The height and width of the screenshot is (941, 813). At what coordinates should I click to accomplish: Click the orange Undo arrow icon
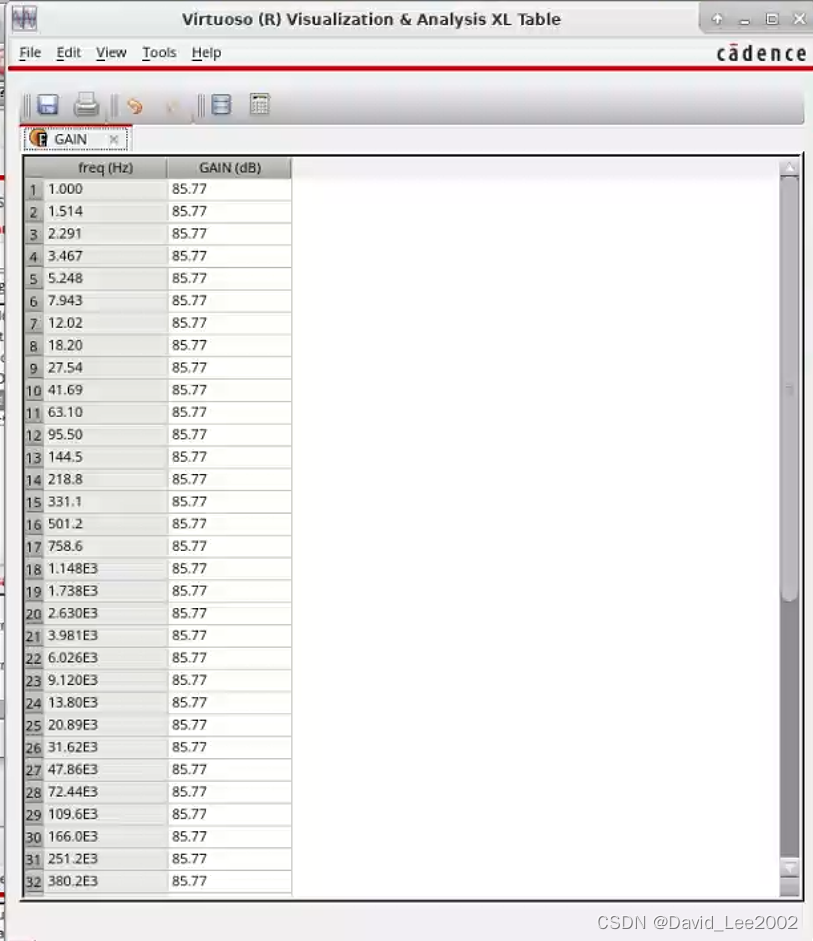tap(135, 107)
